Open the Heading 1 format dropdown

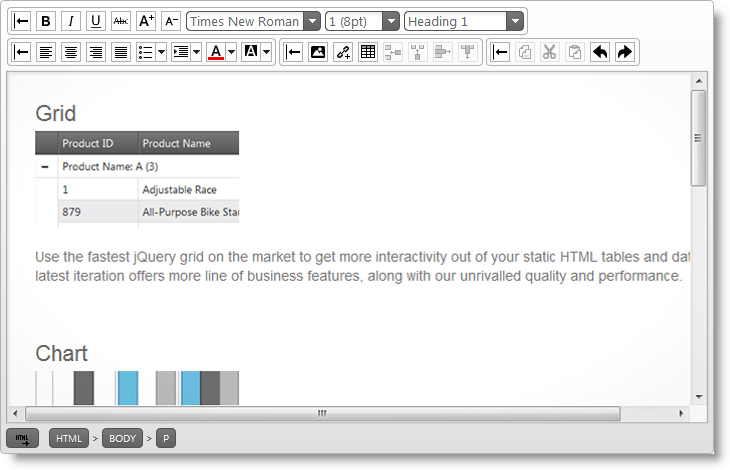[514, 21]
